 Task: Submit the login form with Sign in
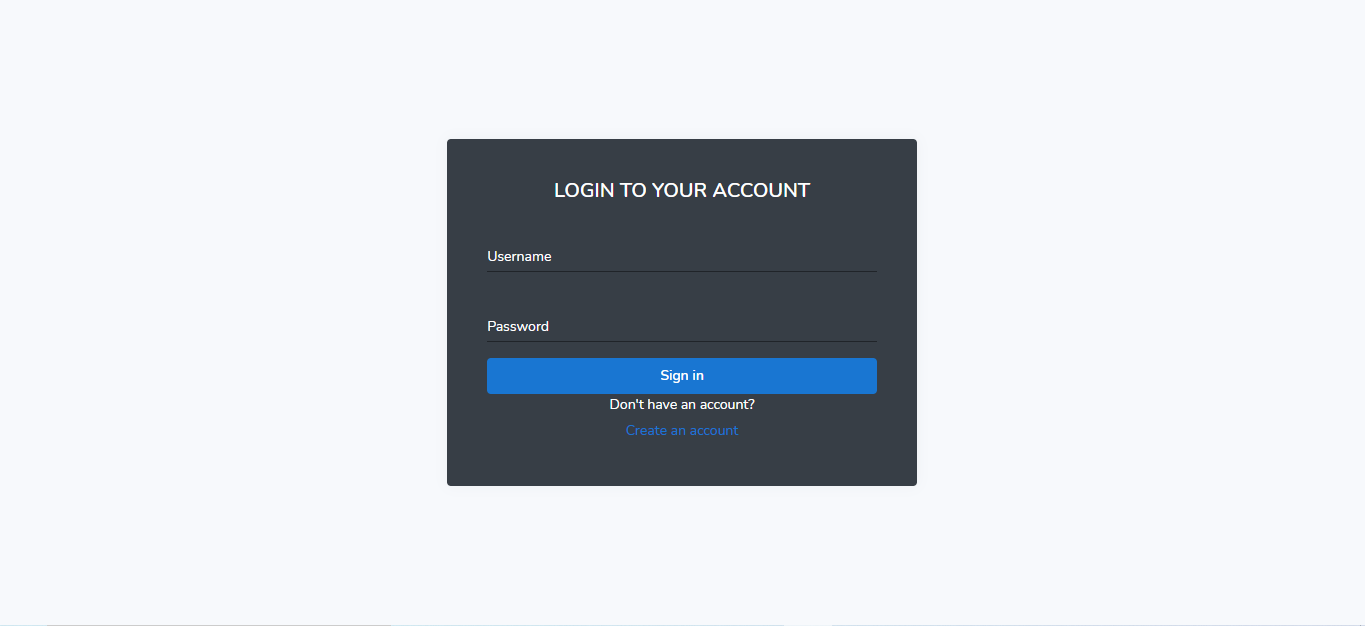tap(682, 376)
